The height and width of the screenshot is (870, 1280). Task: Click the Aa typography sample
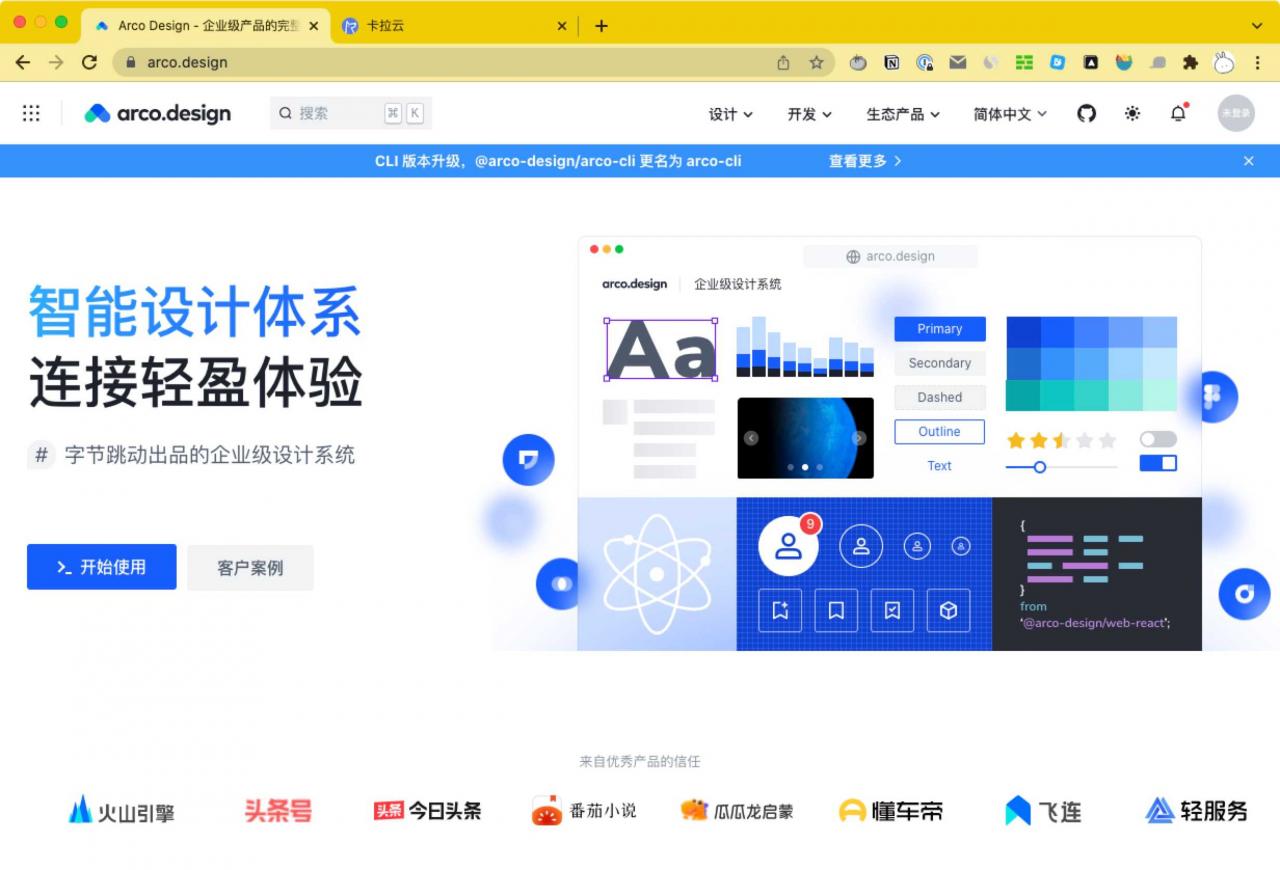tap(660, 350)
